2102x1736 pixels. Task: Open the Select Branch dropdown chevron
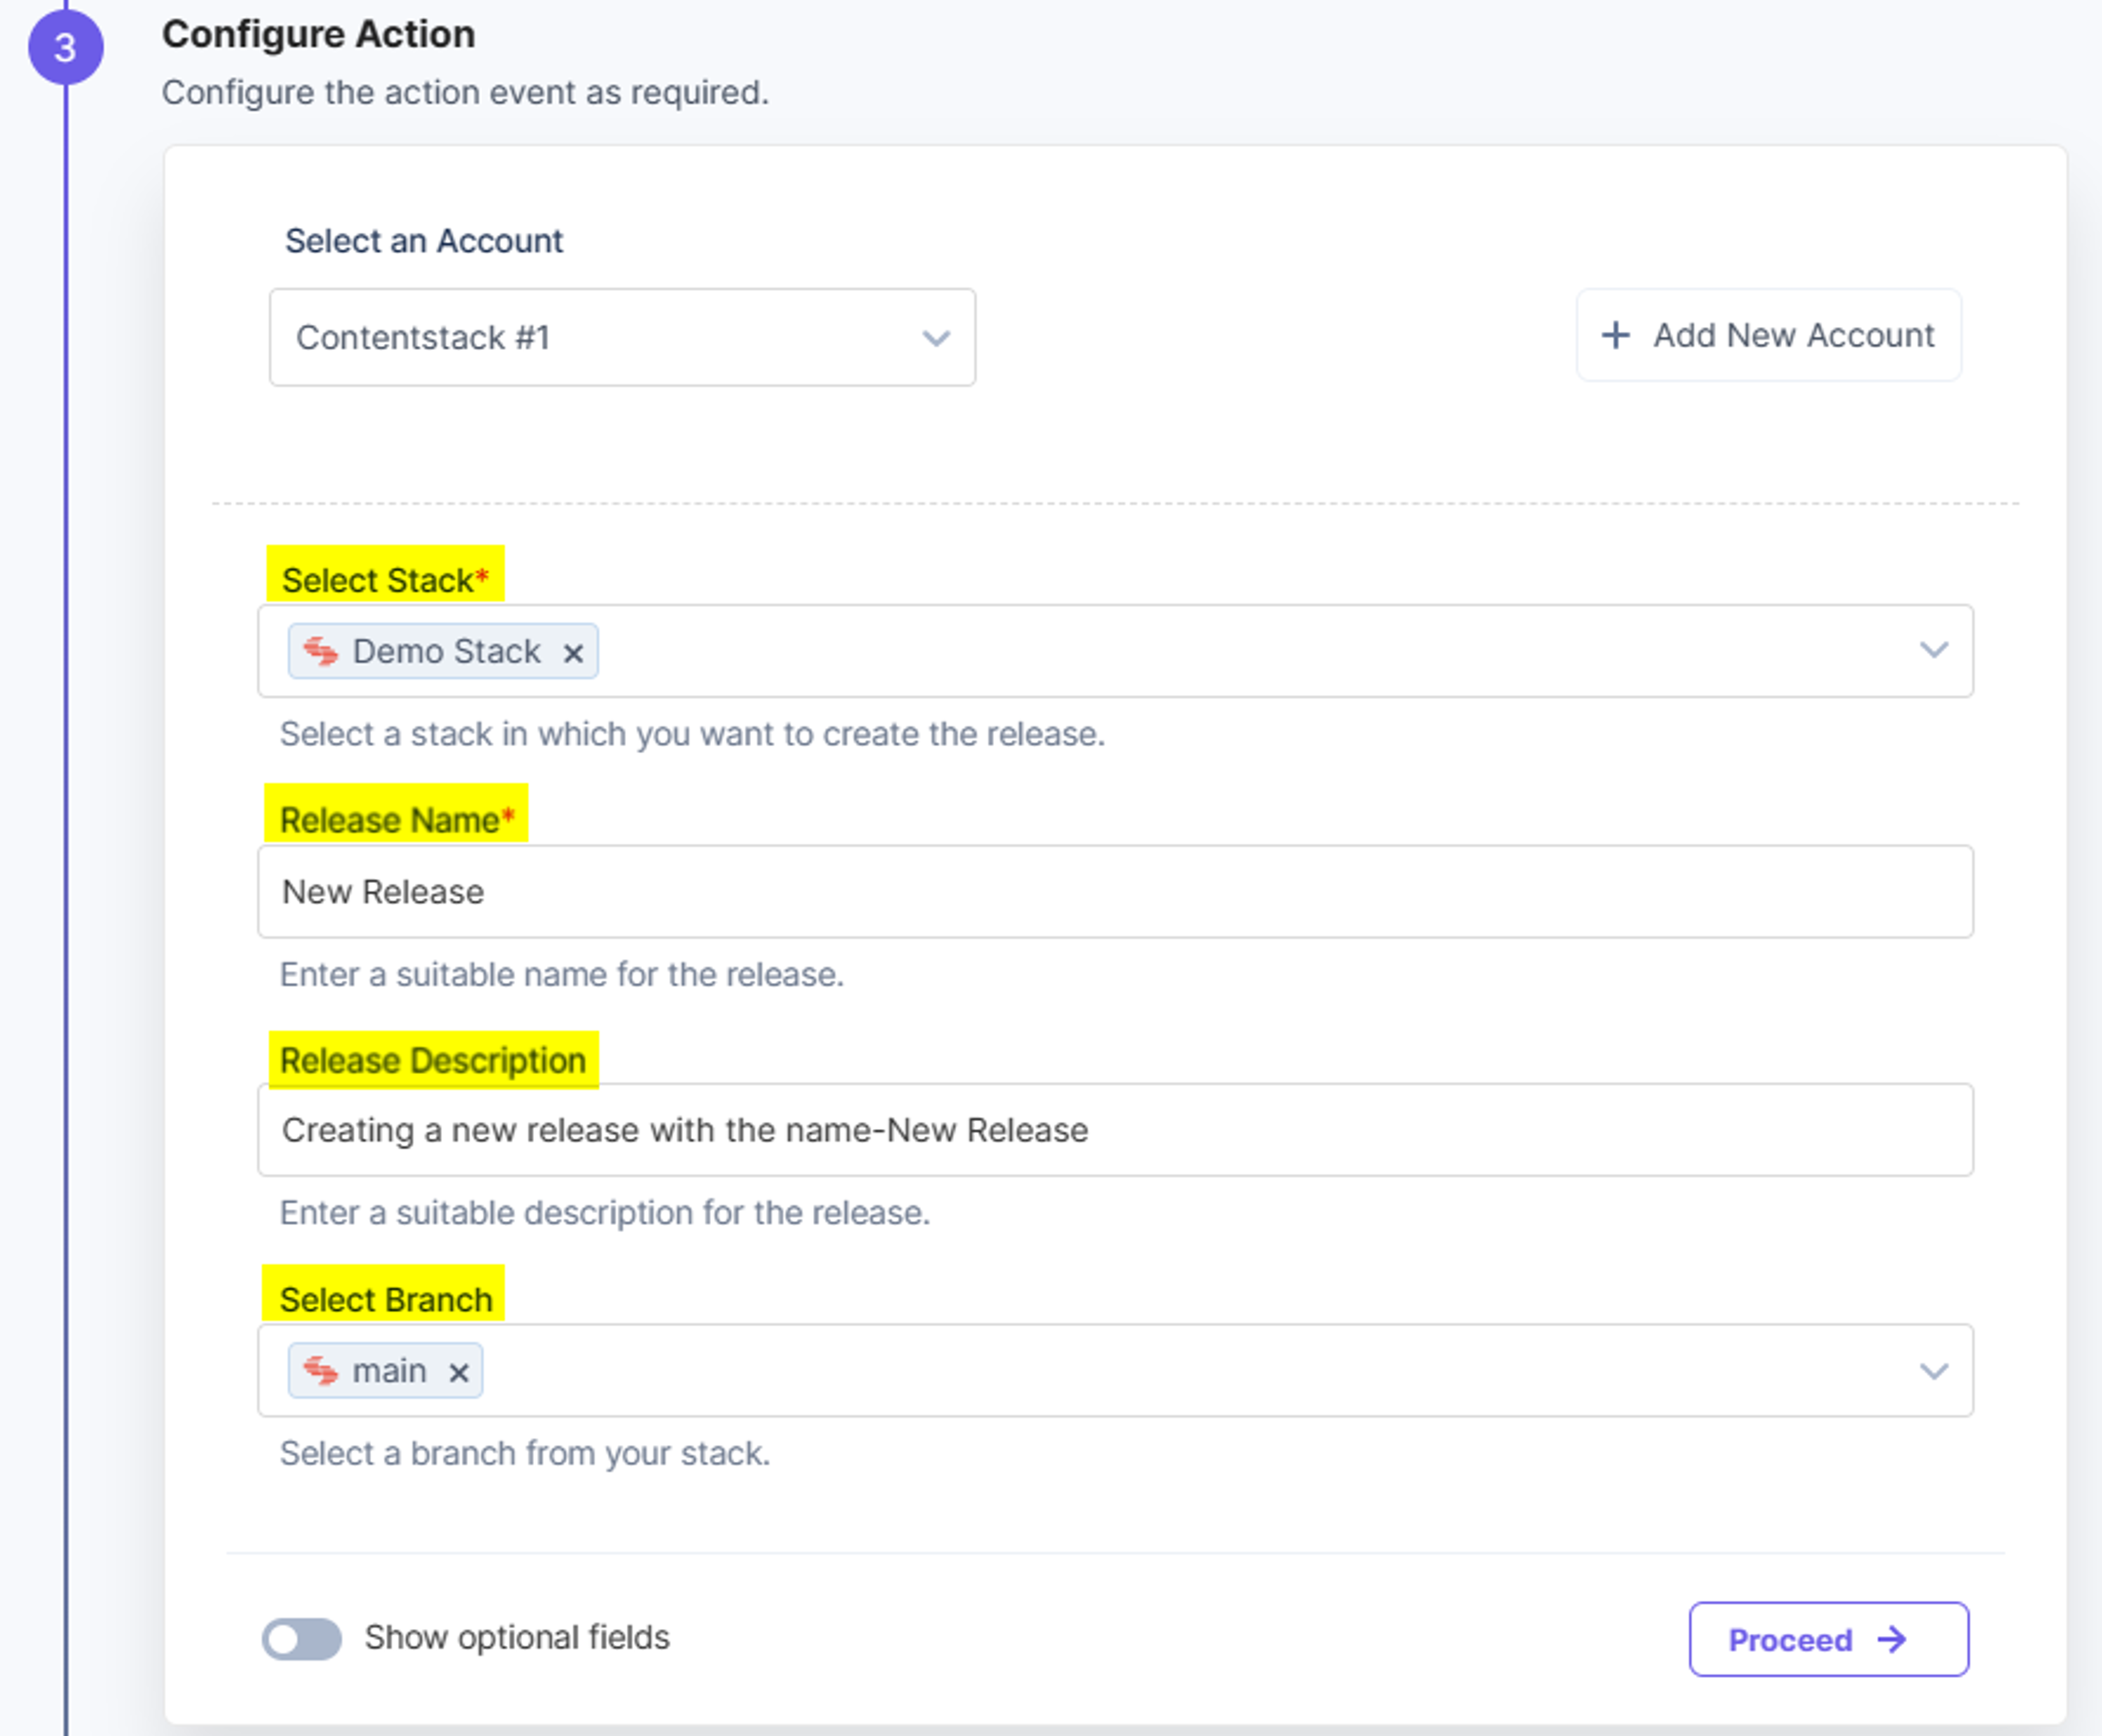click(x=1934, y=1370)
